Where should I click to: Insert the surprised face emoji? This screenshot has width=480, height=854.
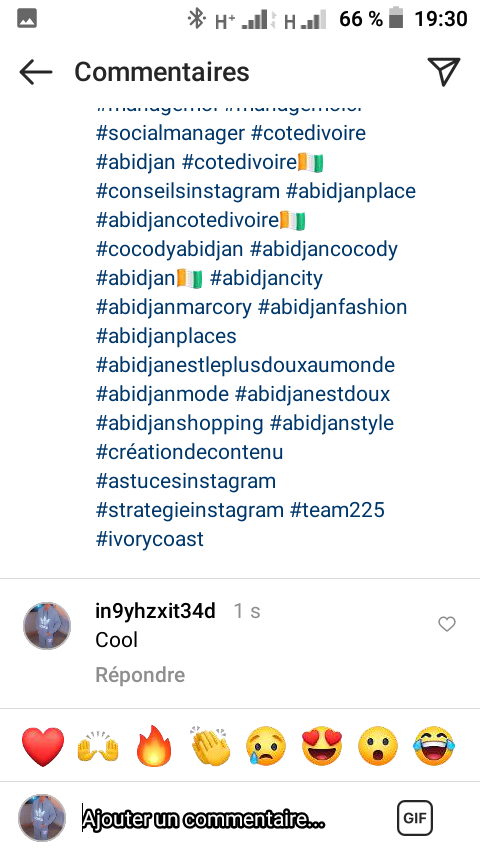[378, 746]
